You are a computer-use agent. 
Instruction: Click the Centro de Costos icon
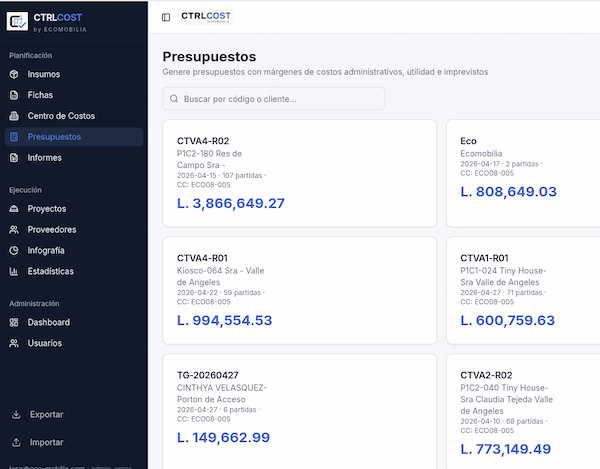coord(14,116)
